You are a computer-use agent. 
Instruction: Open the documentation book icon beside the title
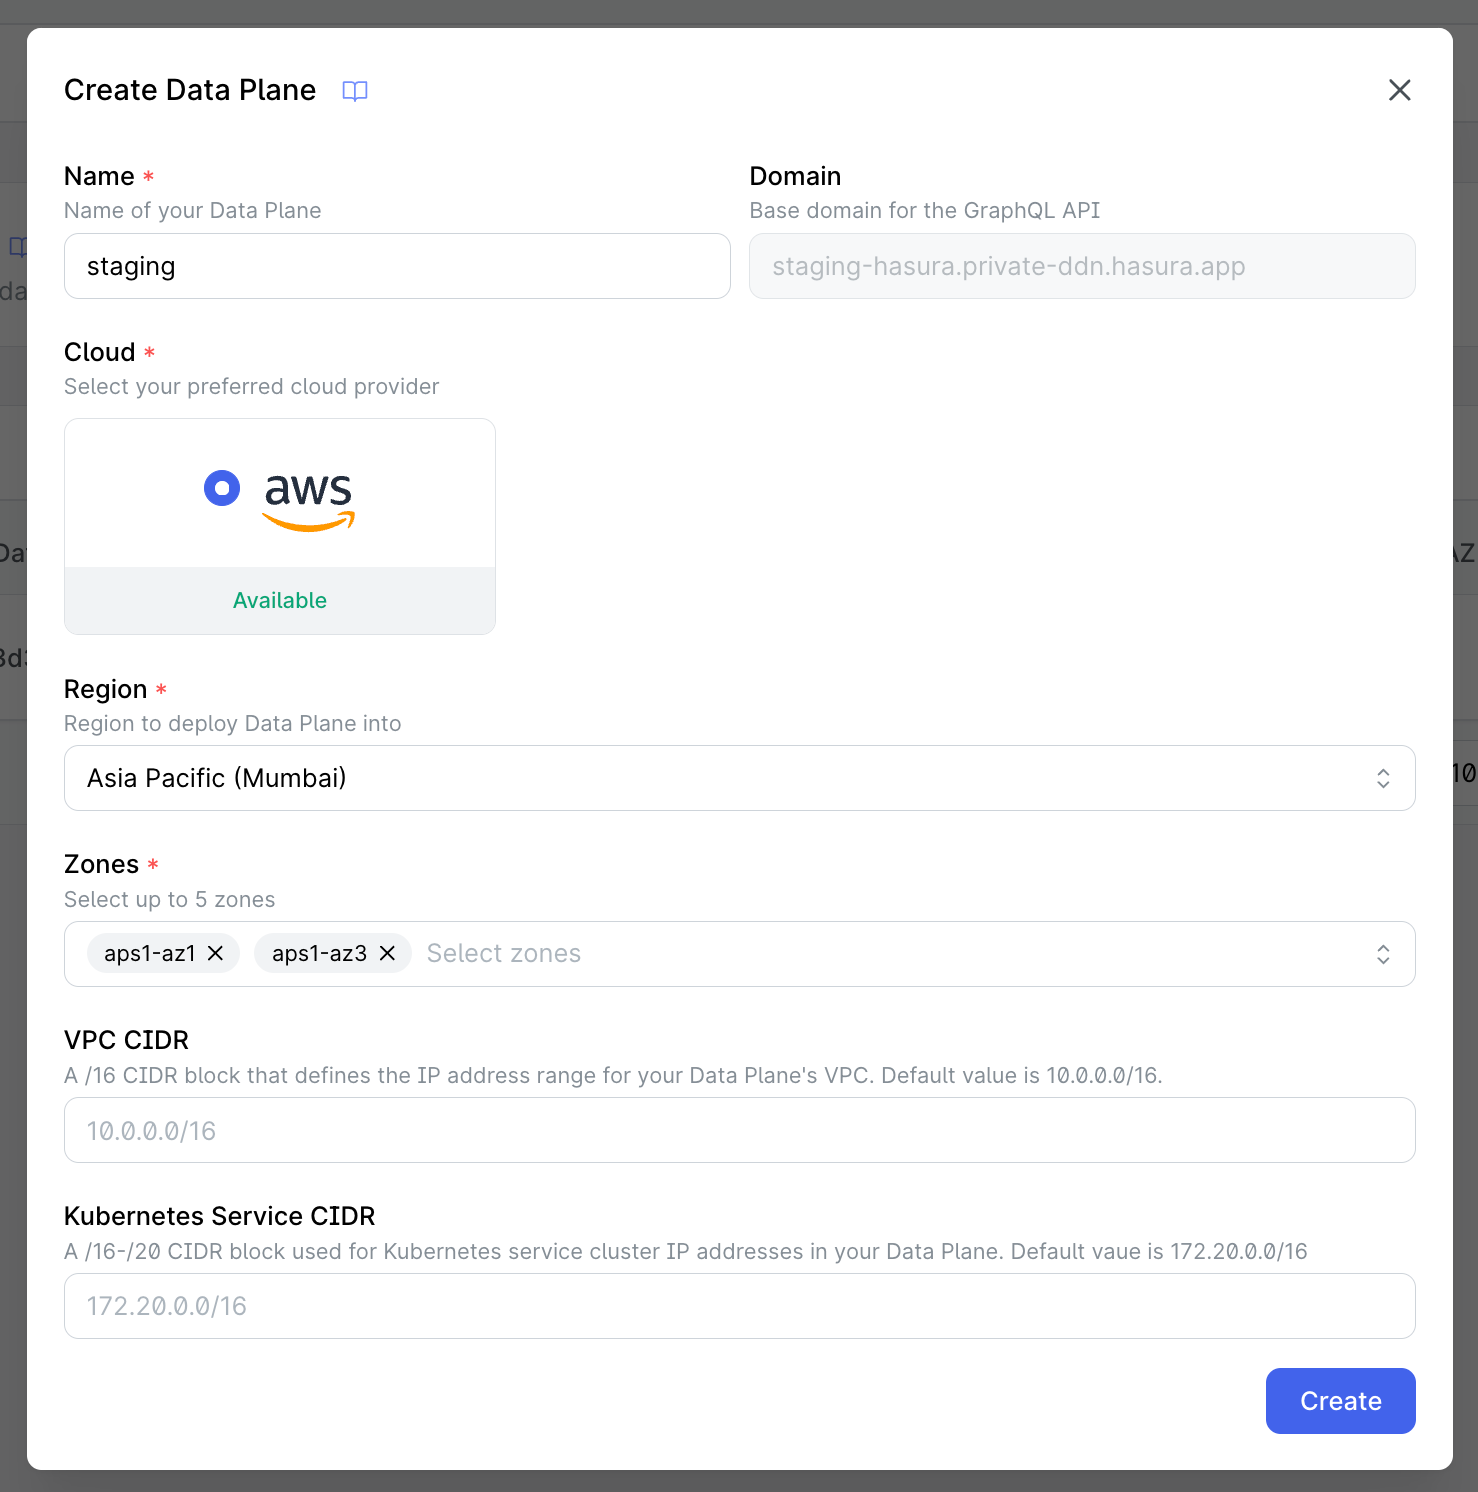(x=355, y=91)
